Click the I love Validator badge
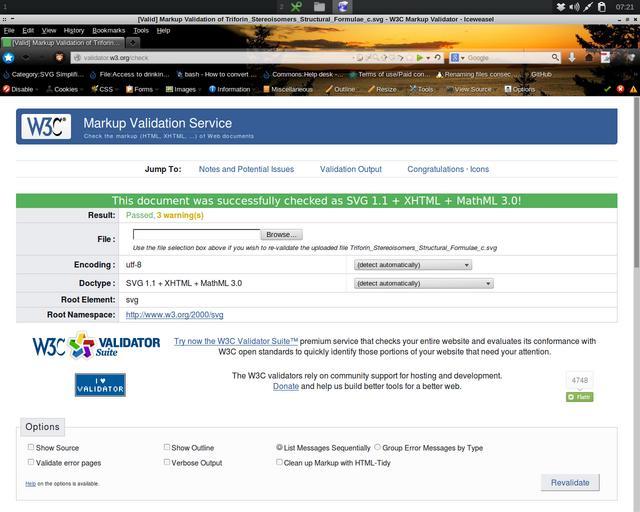Screen dimensions: 640x512 [x=100, y=385]
